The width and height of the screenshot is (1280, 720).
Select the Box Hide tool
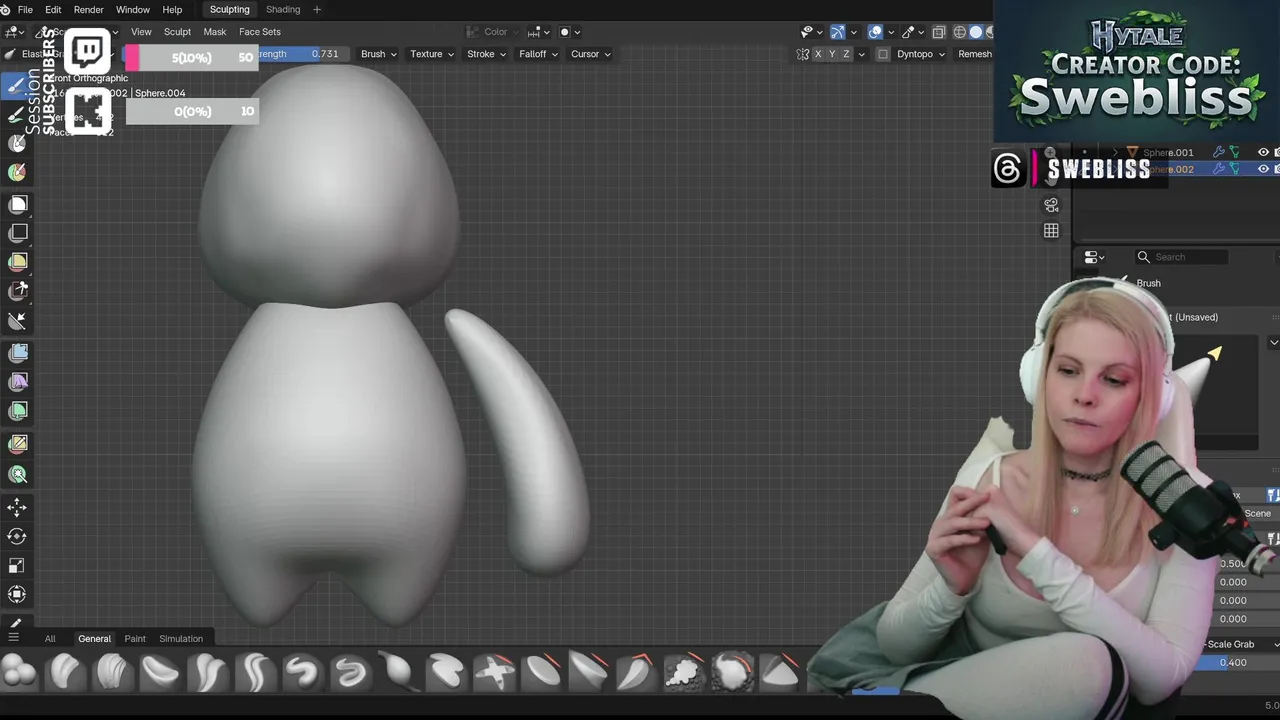(17, 233)
